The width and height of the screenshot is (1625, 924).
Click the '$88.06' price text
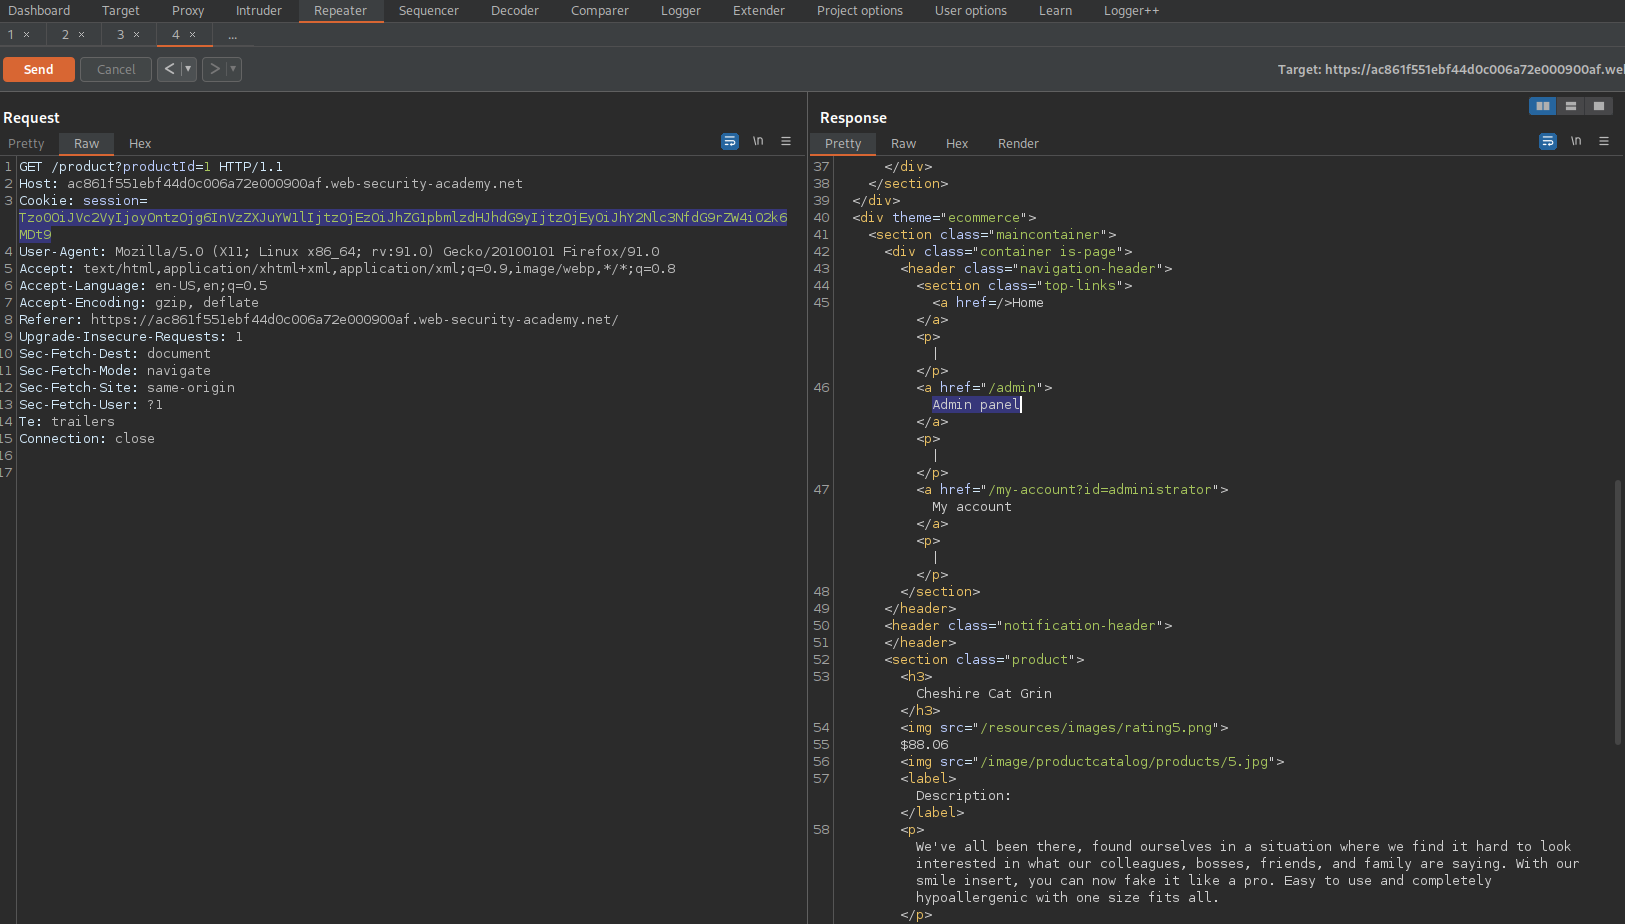click(x=924, y=745)
